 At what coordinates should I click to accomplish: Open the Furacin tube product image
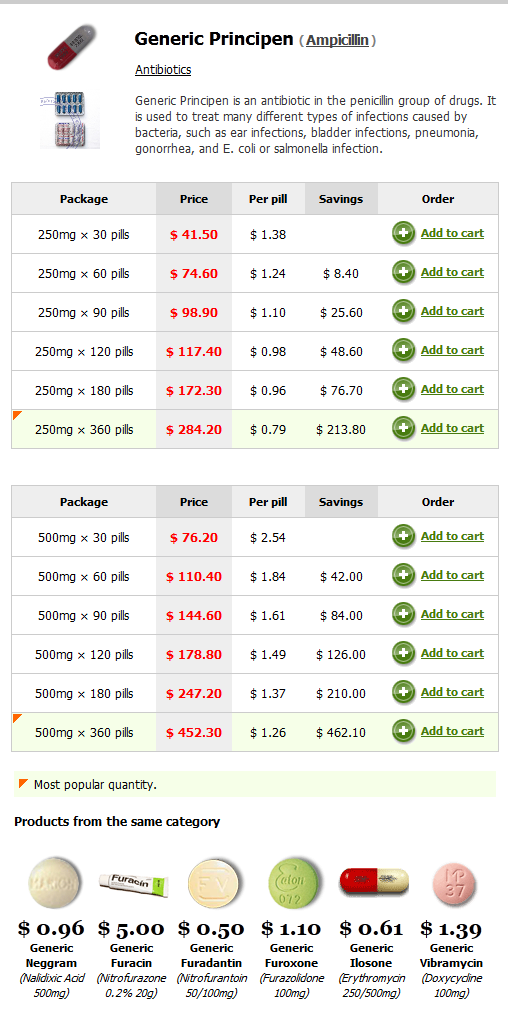coord(133,882)
